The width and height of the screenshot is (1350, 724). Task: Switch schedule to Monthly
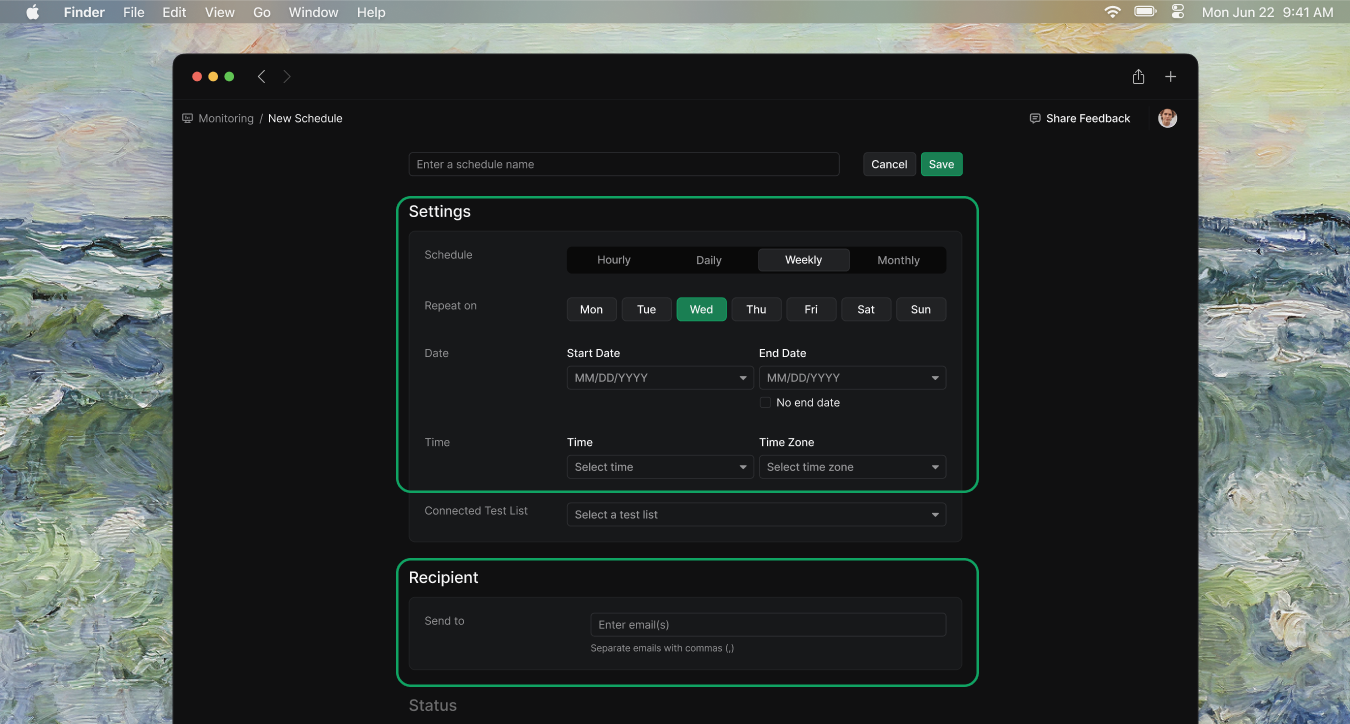898,260
